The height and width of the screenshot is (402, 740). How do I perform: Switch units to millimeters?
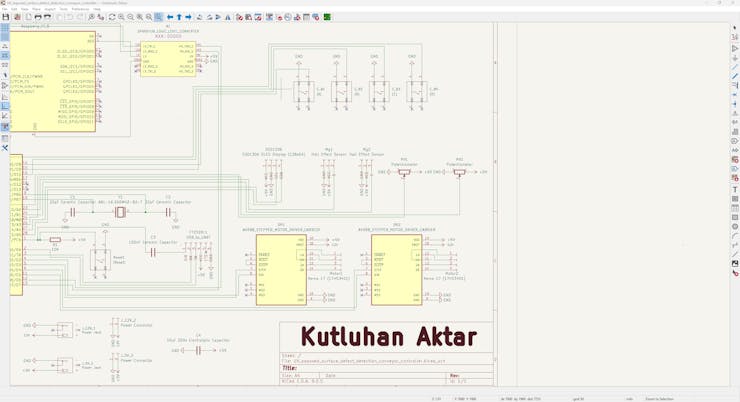tap(5, 65)
